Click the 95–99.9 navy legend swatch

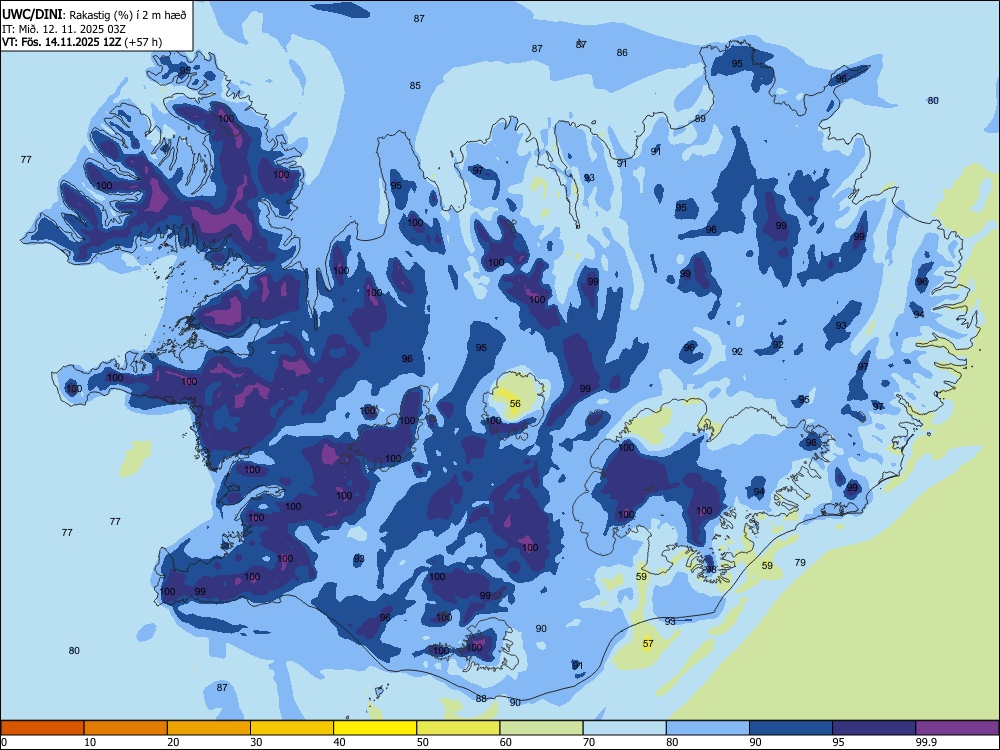(x=874, y=728)
